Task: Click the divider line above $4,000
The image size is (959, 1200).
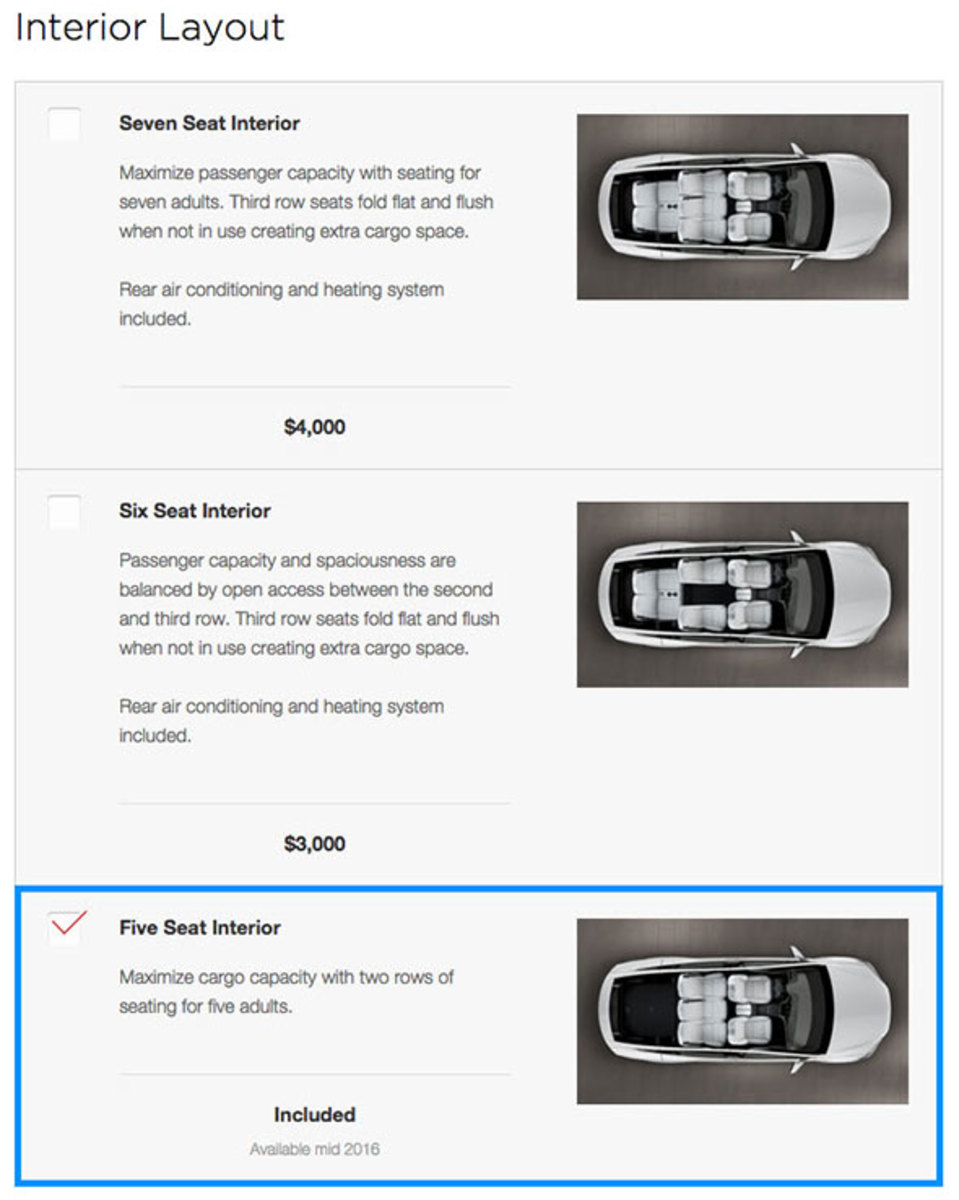Action: tap(314, 386)
